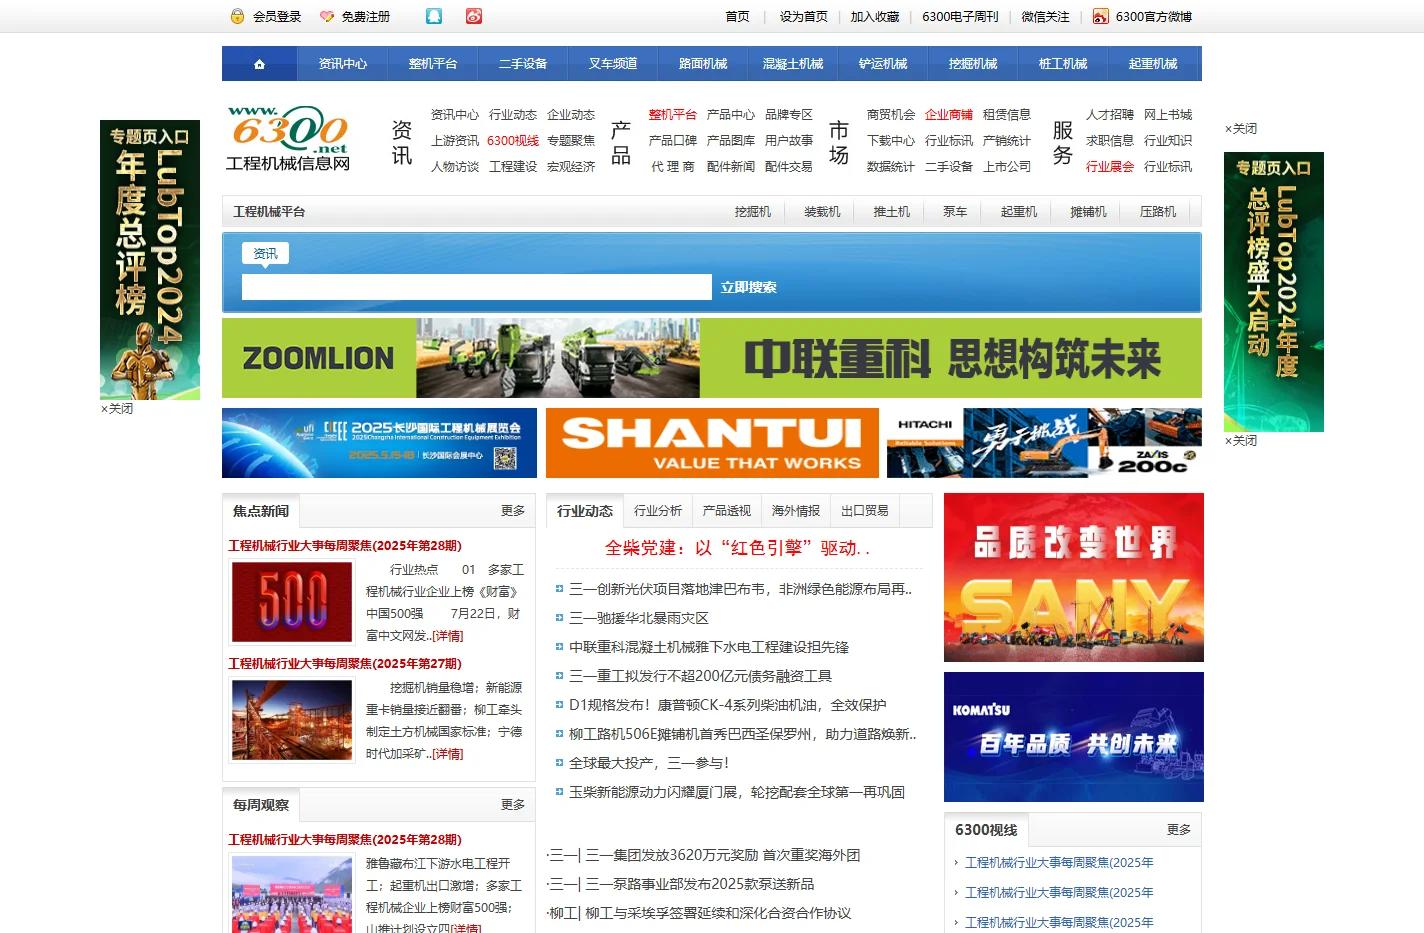Click 微信关注 in top bar
This screenshot has width=1424, height=933.
1045,17
